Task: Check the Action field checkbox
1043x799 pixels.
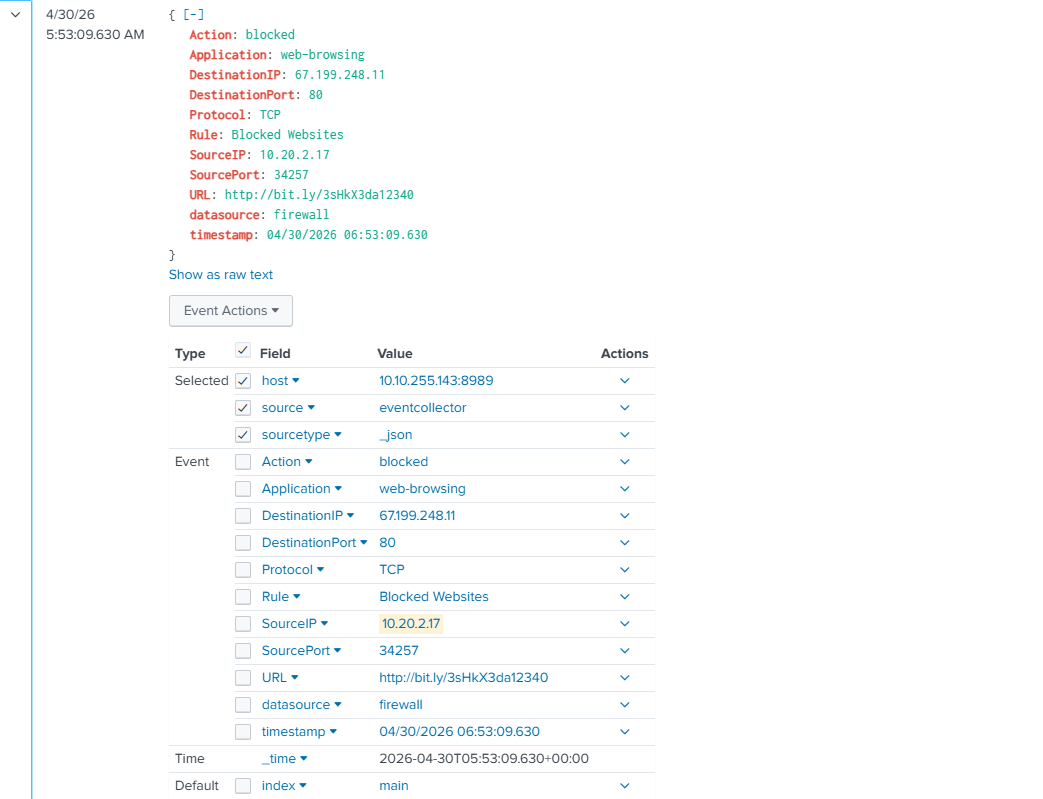Action: tap(243, 462)
